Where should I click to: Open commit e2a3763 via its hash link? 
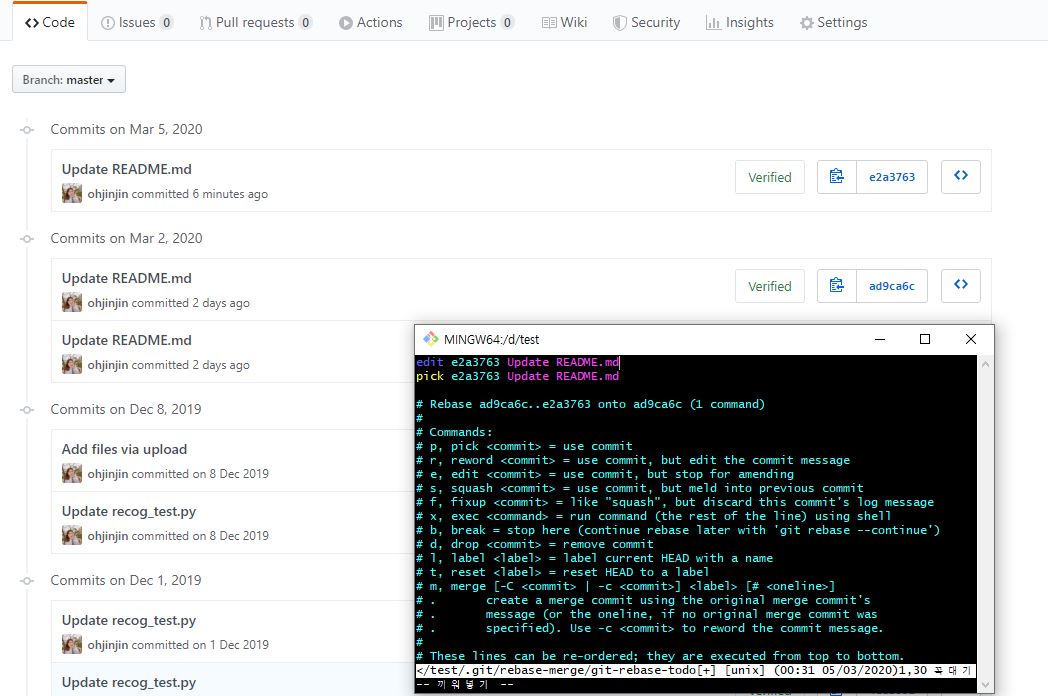pyautogui.click(x=892, y=176)
